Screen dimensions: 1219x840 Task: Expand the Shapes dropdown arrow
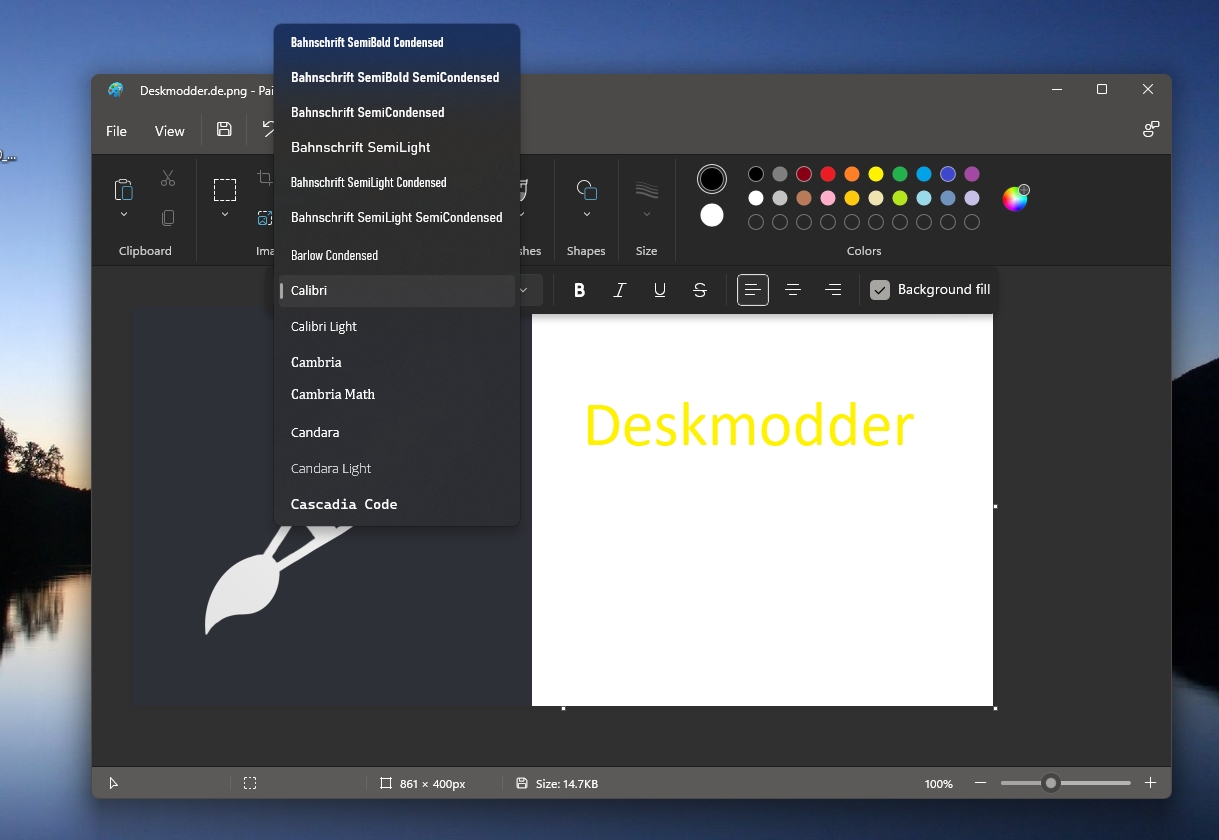pyautogui.click(x=586, y=214)
